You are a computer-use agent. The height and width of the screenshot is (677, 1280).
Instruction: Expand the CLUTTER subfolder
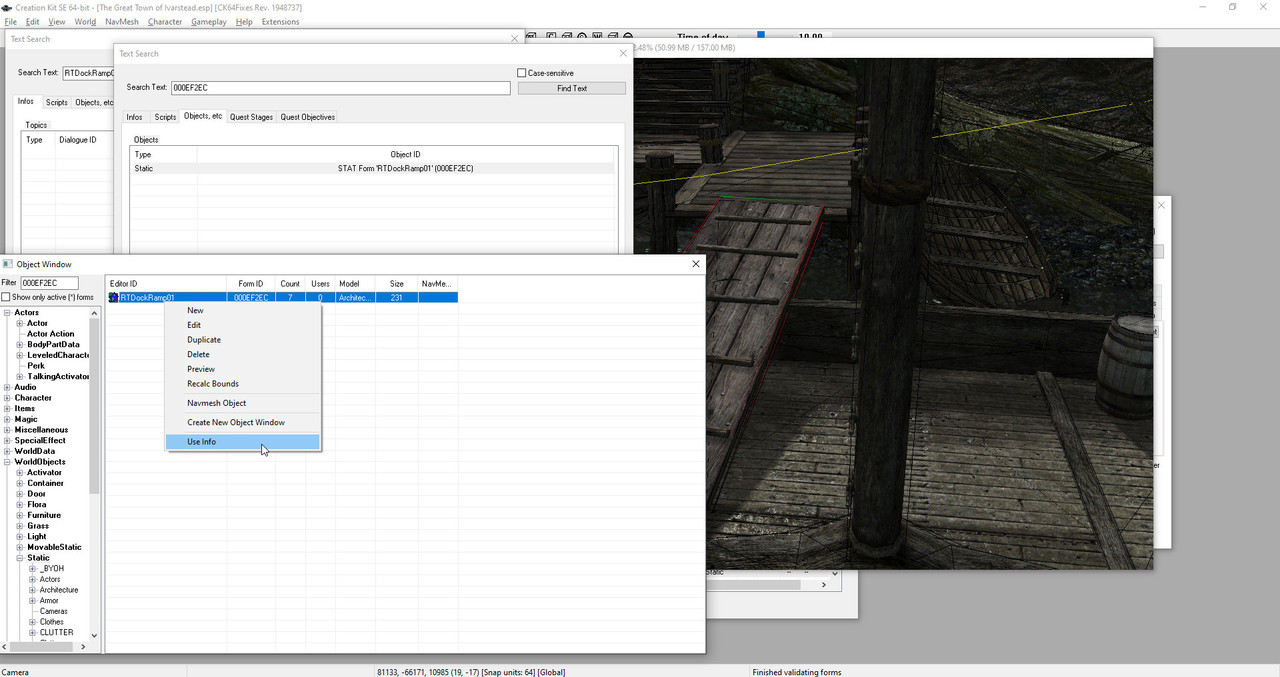pyautogui.click(x=33, y=633)
